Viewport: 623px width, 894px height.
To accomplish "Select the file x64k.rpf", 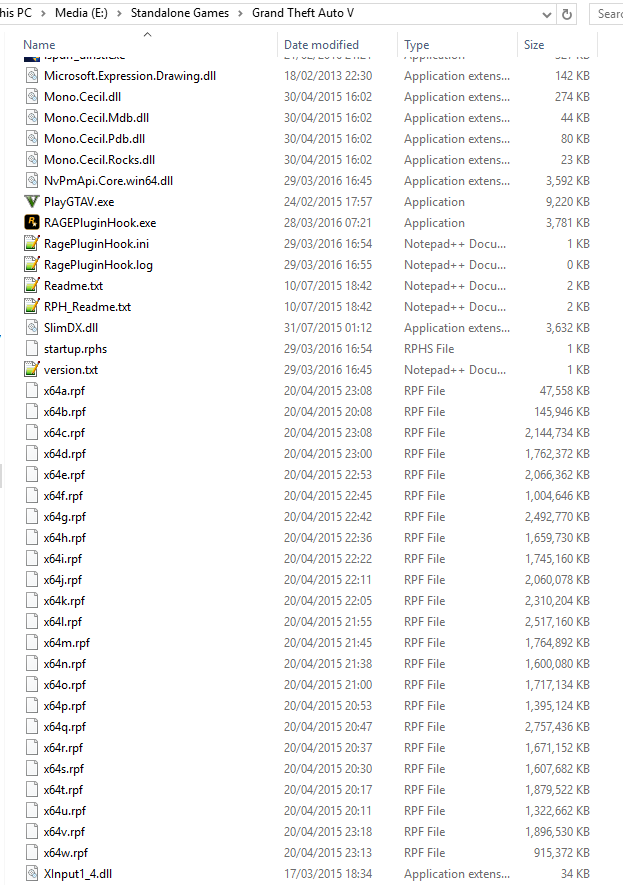I will [x=64, y=600].
